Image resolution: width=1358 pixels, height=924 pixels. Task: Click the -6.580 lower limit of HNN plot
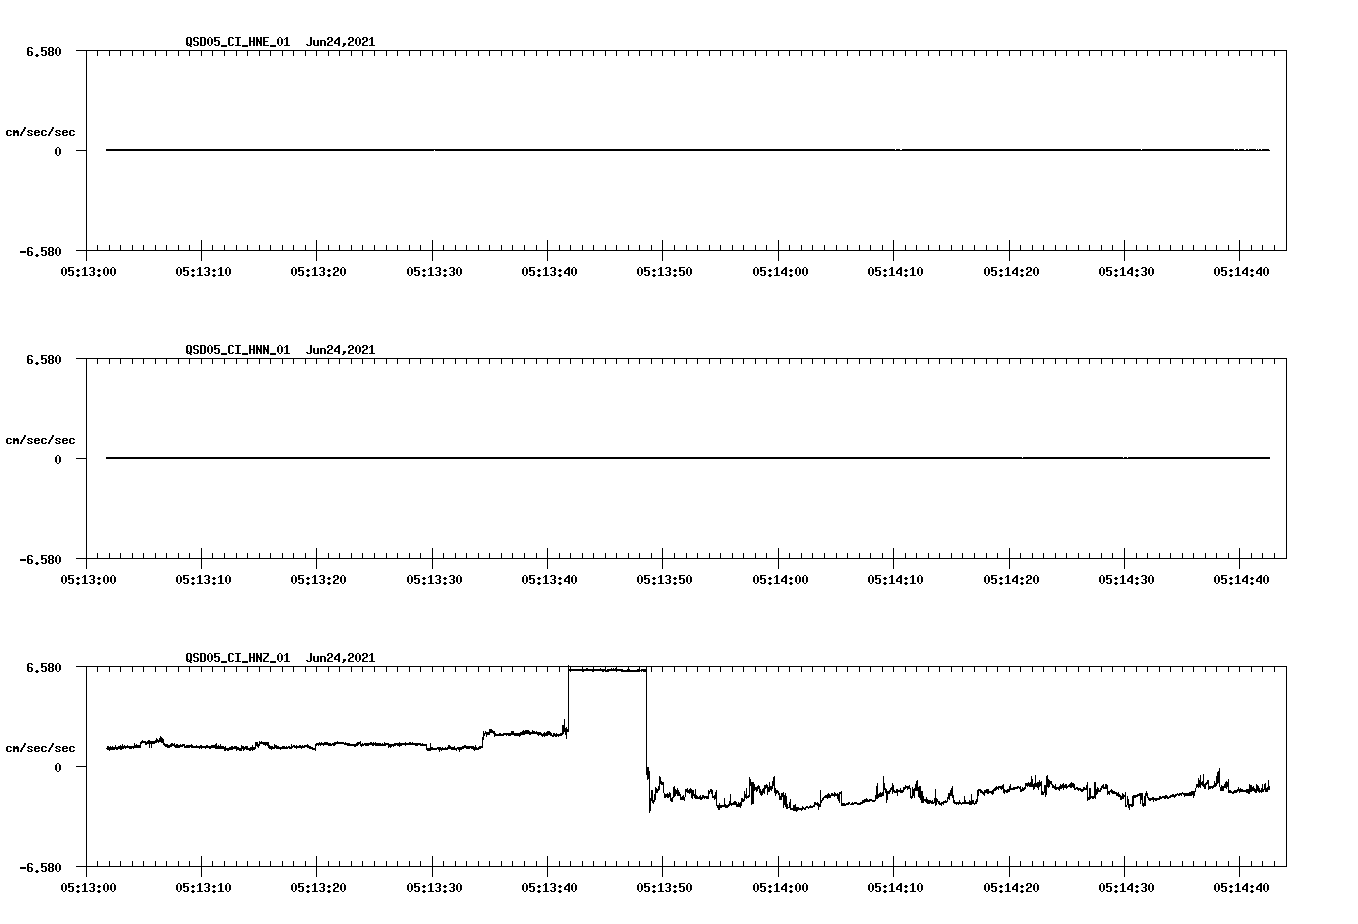point(40,559)
